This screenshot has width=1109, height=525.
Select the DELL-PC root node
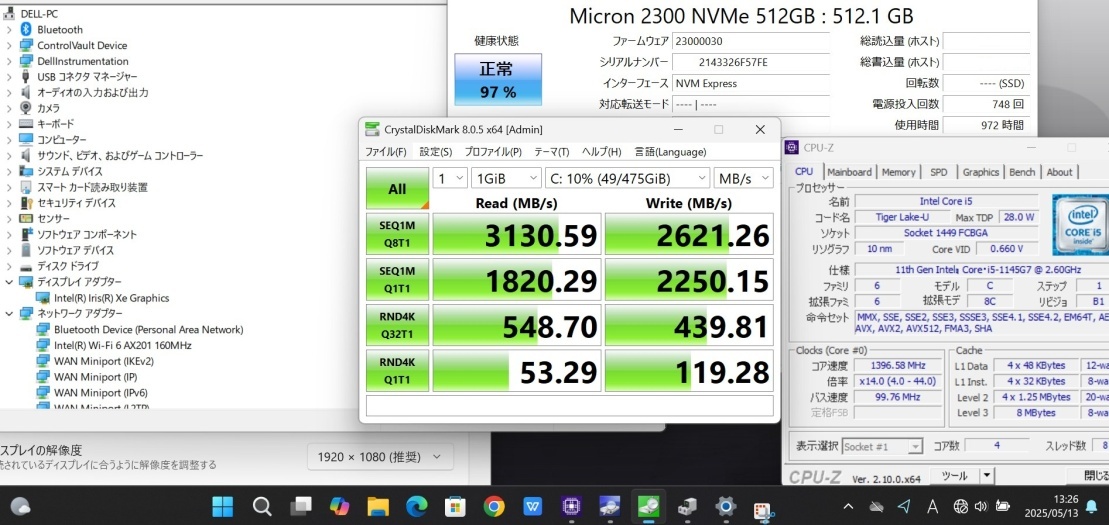pyautogui.click(x=40, y=13)
